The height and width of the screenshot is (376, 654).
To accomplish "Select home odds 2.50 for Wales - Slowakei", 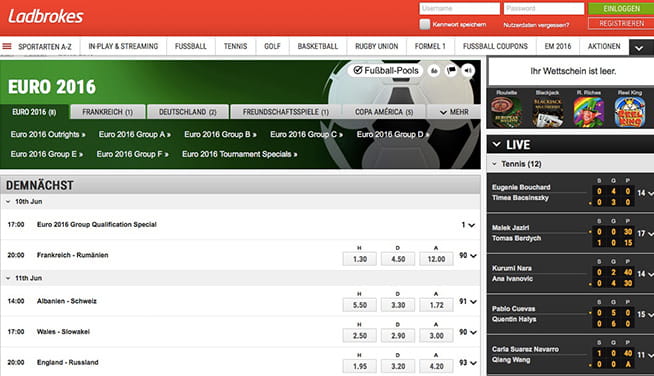I will pos(360,336).
